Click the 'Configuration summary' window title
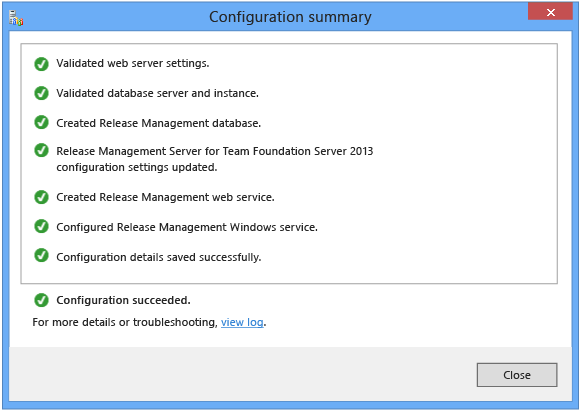Image resolution: width=579 pixels, height=410 pixels. coord(290,17)
